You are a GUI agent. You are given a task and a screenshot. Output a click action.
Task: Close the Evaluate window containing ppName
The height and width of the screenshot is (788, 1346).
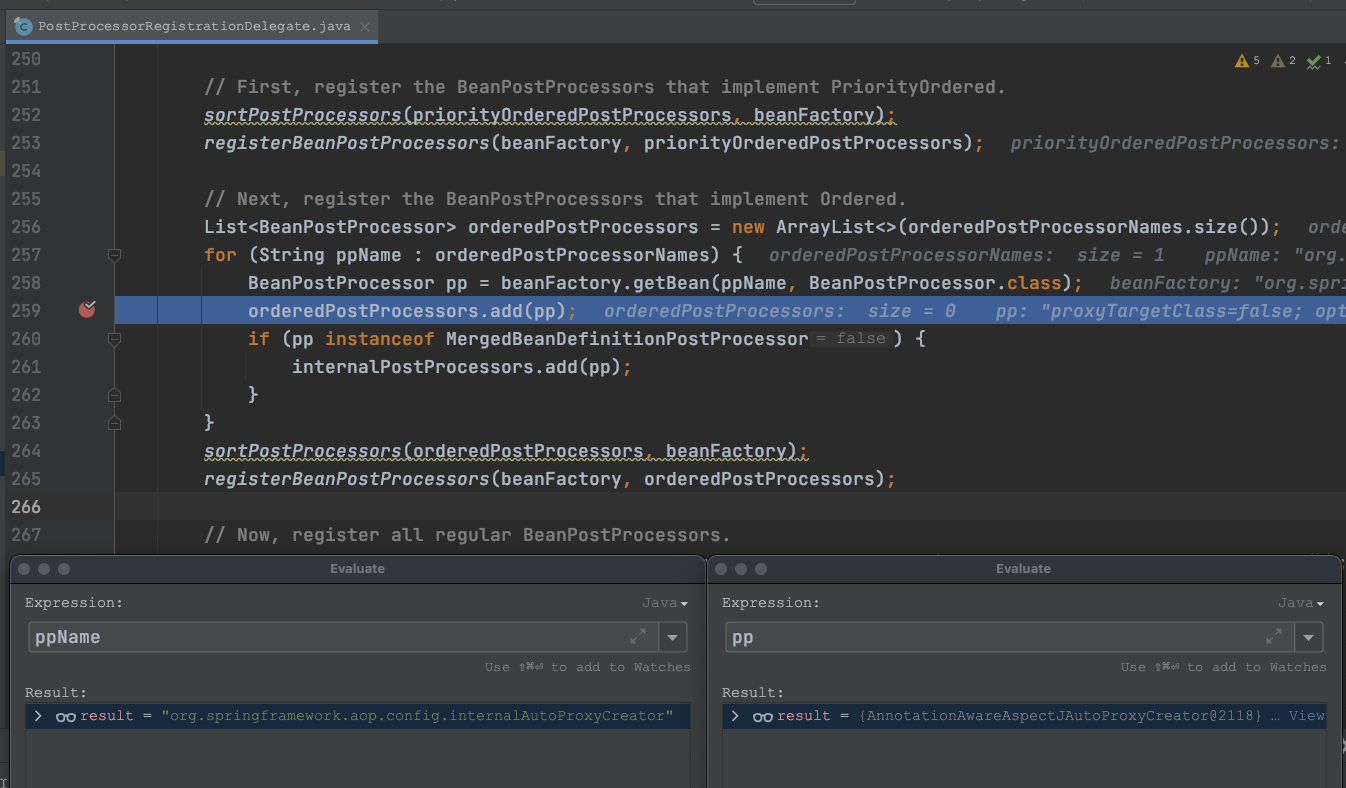[x=24, y=569]
